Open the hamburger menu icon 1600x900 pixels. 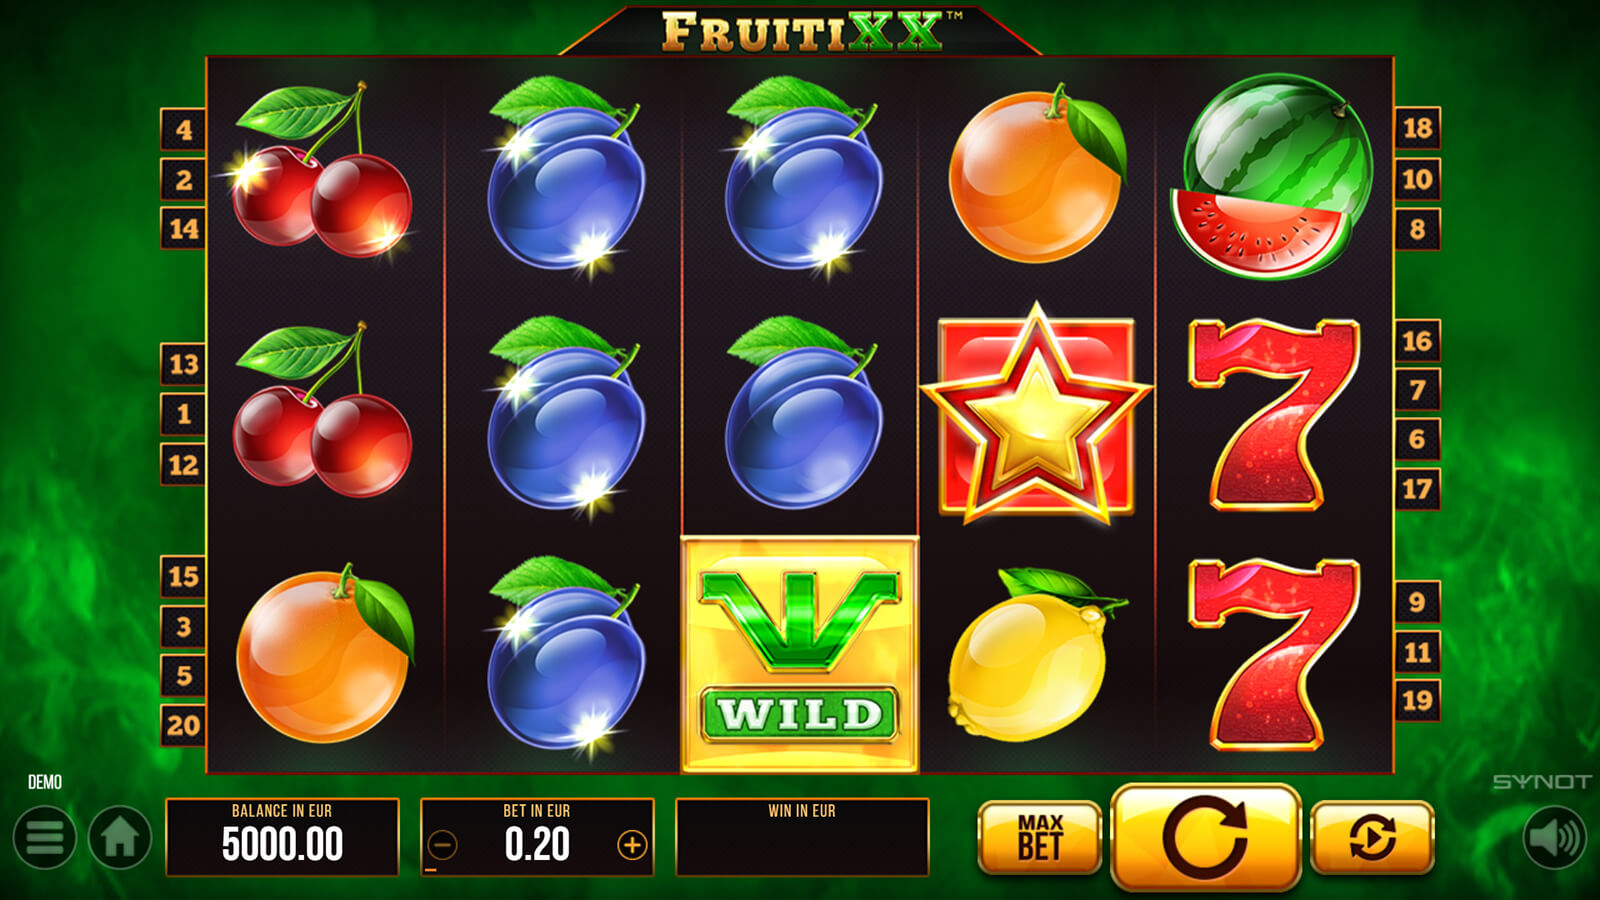[45, 838]
